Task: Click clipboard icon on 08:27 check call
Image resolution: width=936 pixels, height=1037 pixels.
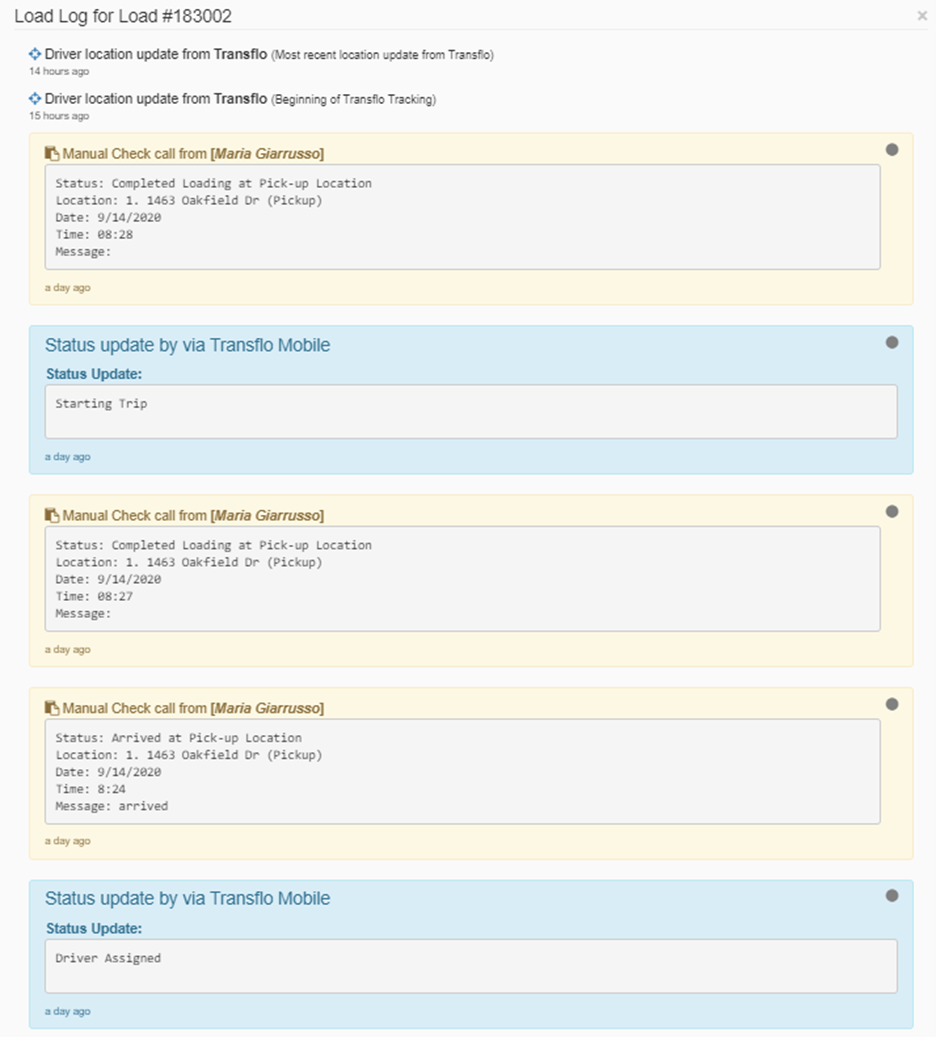Action: tap(52, 515)
